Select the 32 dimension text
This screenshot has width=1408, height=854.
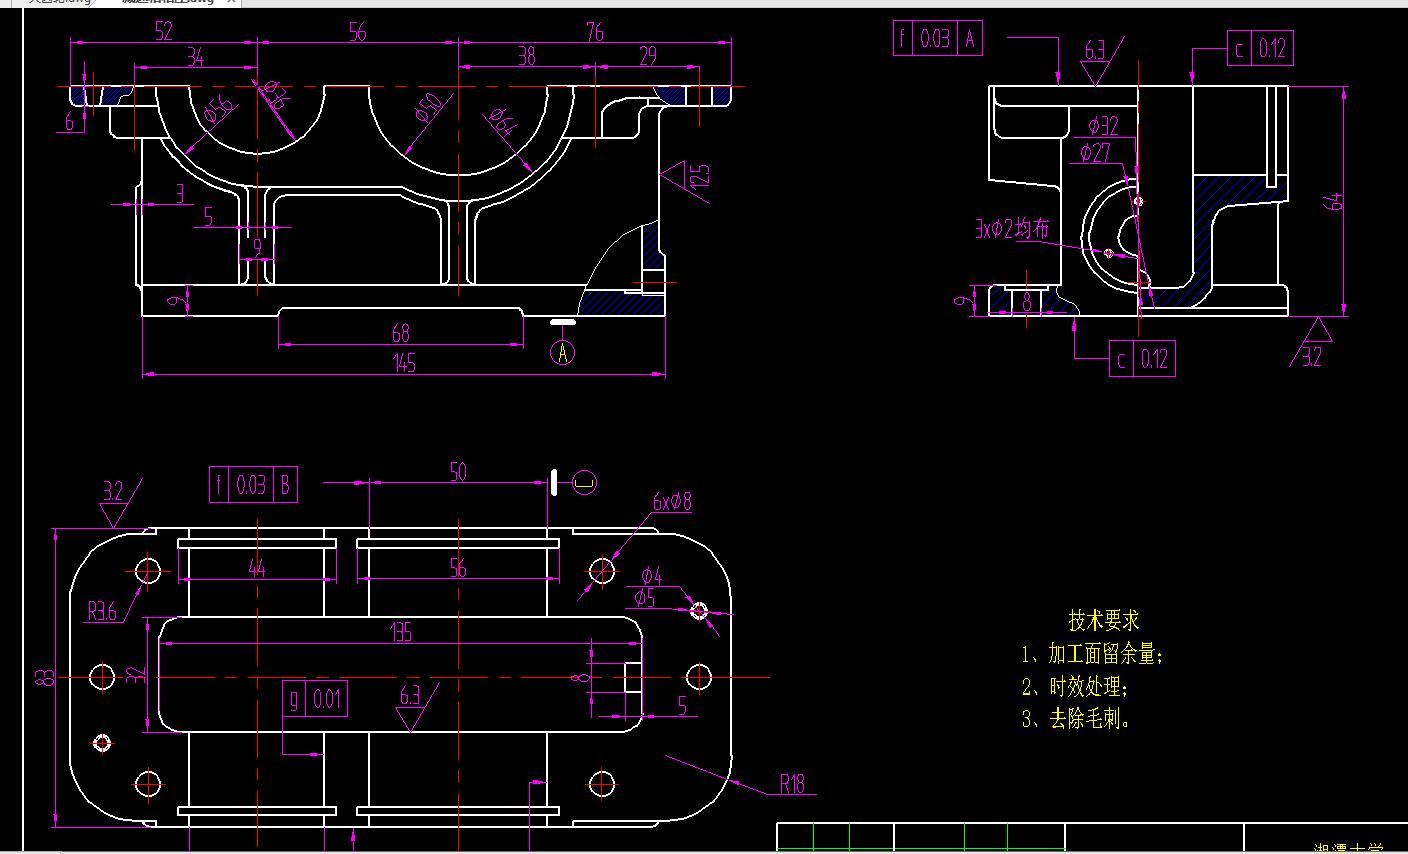click(138, 677)
